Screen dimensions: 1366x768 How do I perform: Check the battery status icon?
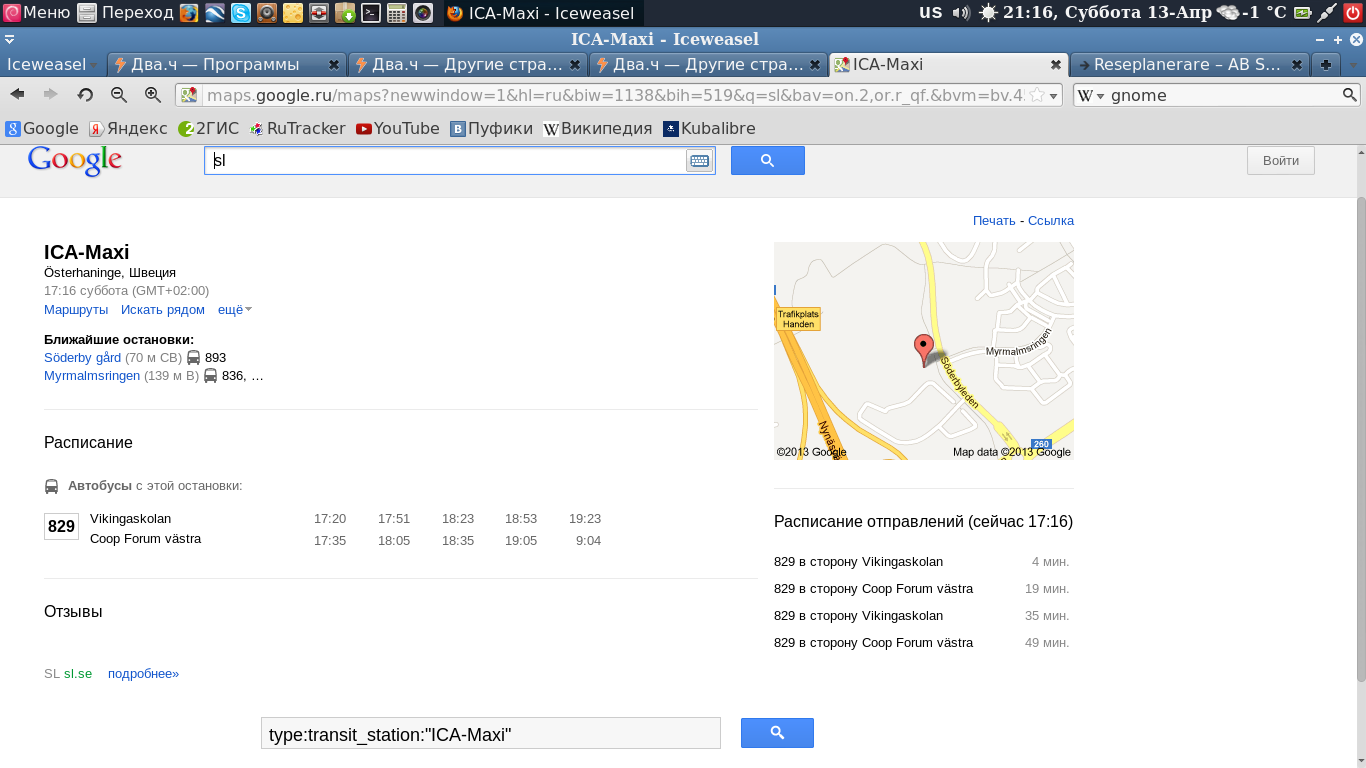pyautogui.click(x=1302, y=13)
